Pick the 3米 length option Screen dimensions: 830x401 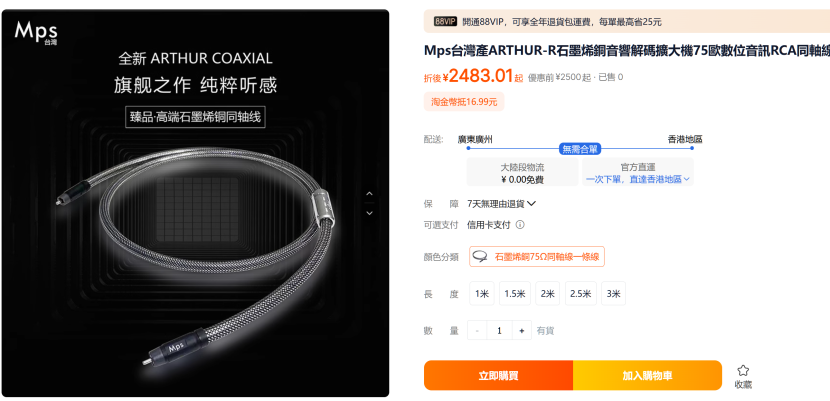click(x=614, y=294)
